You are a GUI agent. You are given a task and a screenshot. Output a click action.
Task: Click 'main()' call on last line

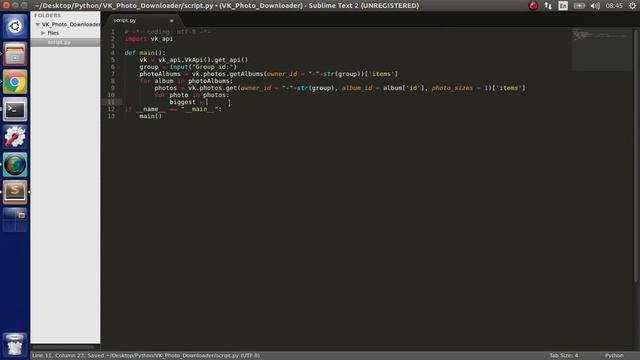[151, 116]
